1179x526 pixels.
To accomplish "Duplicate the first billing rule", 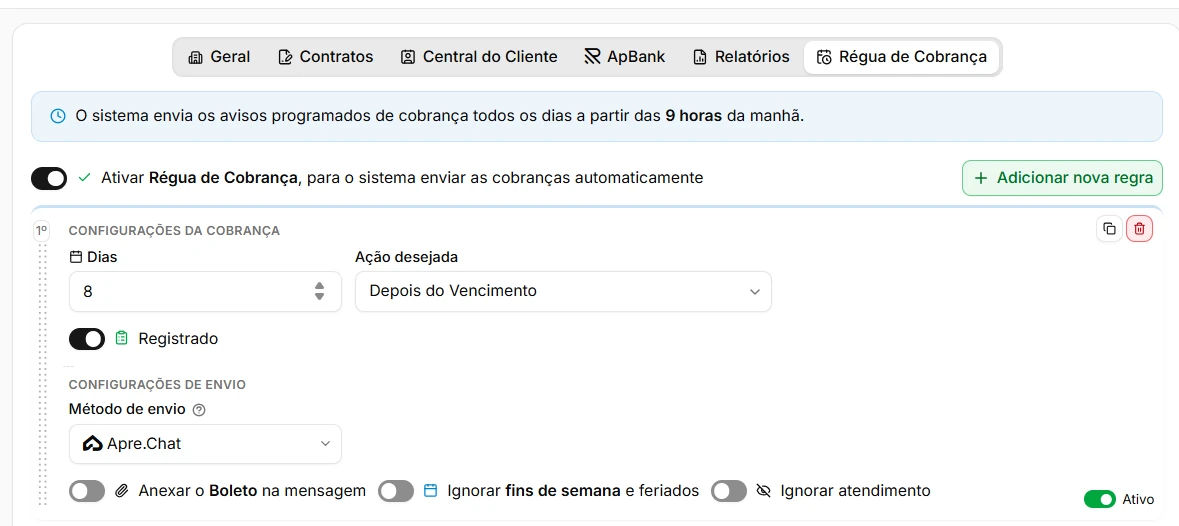I will [x=1109, y=229].
